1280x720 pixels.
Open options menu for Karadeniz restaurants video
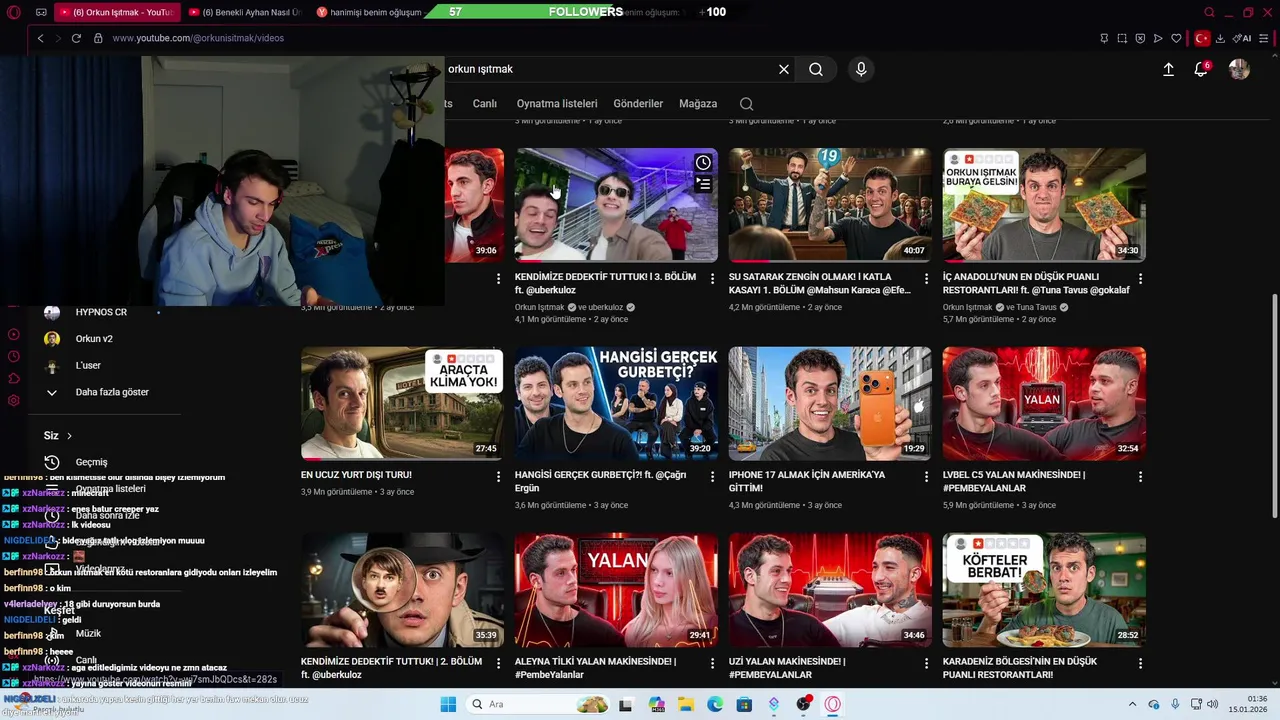(1140, 664)
